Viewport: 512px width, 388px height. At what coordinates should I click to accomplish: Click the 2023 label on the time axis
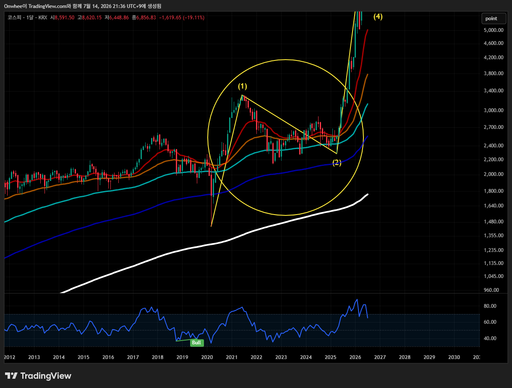281,357
